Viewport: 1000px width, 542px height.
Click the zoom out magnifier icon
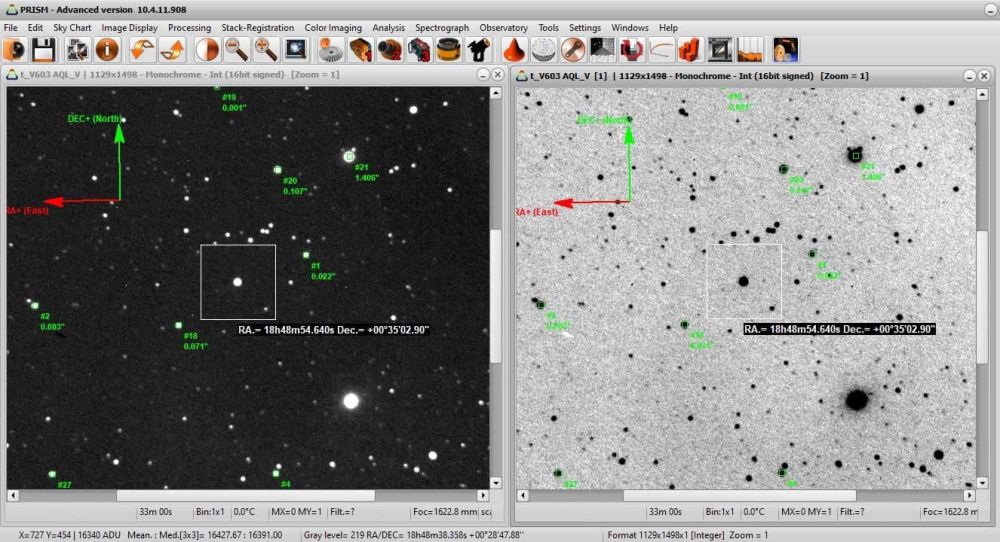236,49
